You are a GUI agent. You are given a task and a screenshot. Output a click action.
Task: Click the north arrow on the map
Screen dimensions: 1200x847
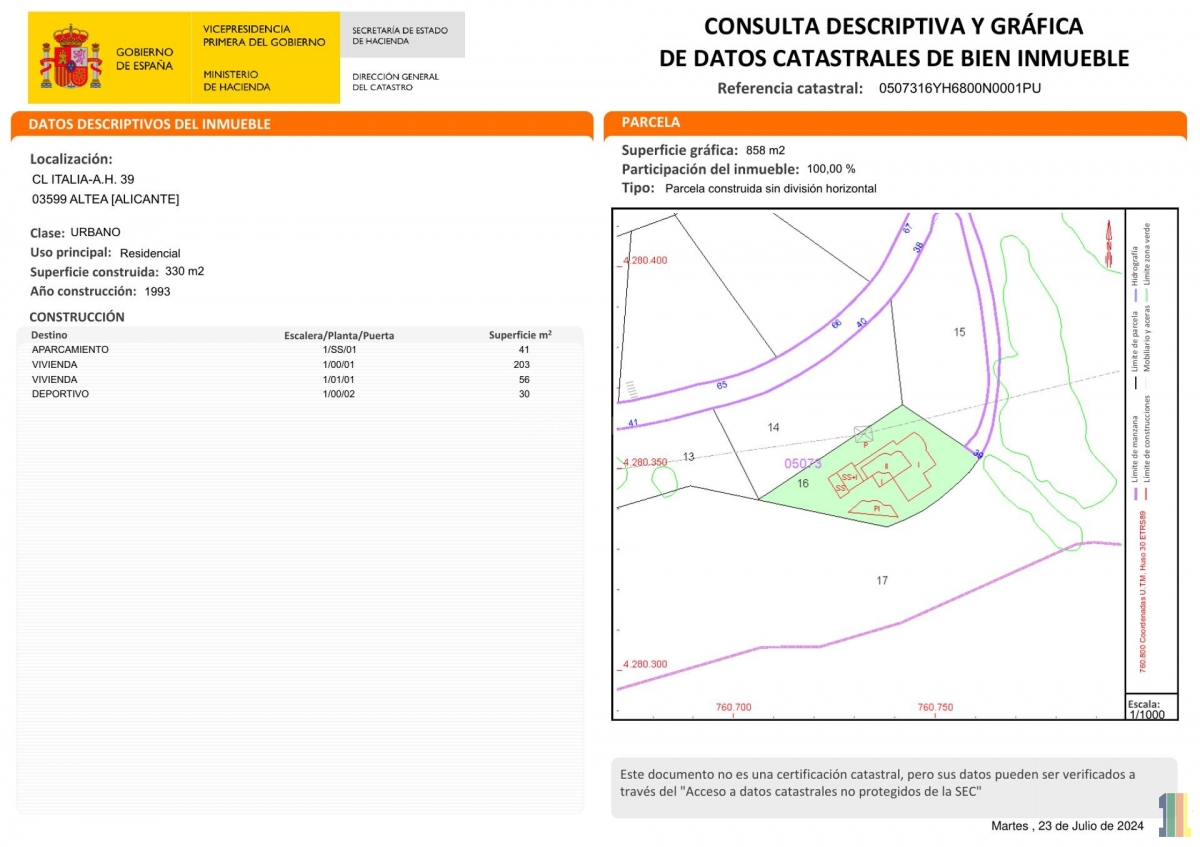click(1109, 242)
